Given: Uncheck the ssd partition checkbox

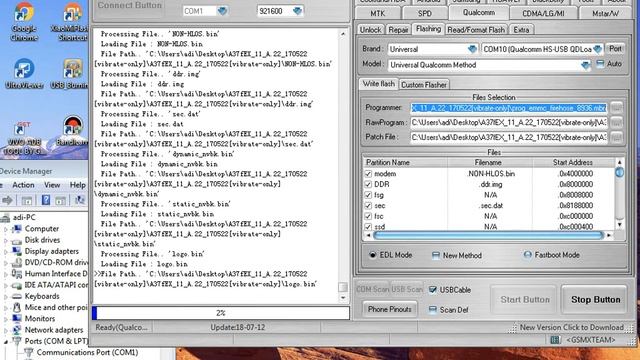Looking at the screenshot, I should [x=368, y=227].
